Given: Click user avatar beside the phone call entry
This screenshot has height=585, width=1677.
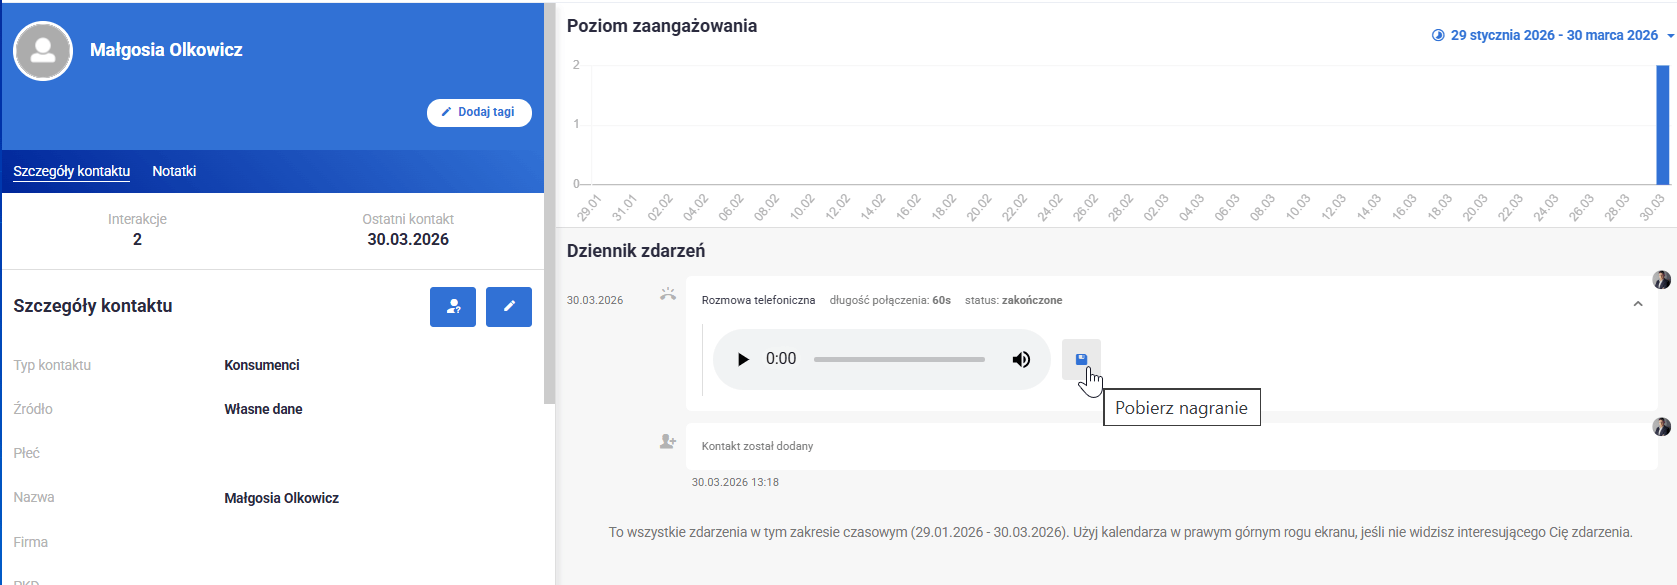Looking at the screenshot, I should [1661, 280].
